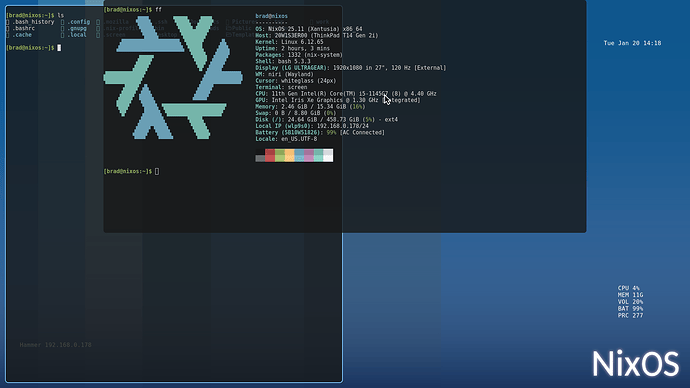Click the .cache entry in the ls output
Viewport: 690px width, 388px height.
tap(22, 35)
